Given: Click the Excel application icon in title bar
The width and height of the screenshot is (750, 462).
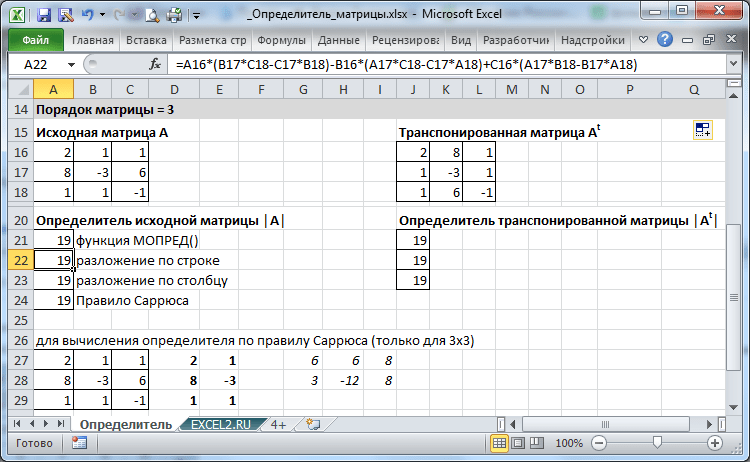Looking at the screenshot, I should tap(17, 15).
